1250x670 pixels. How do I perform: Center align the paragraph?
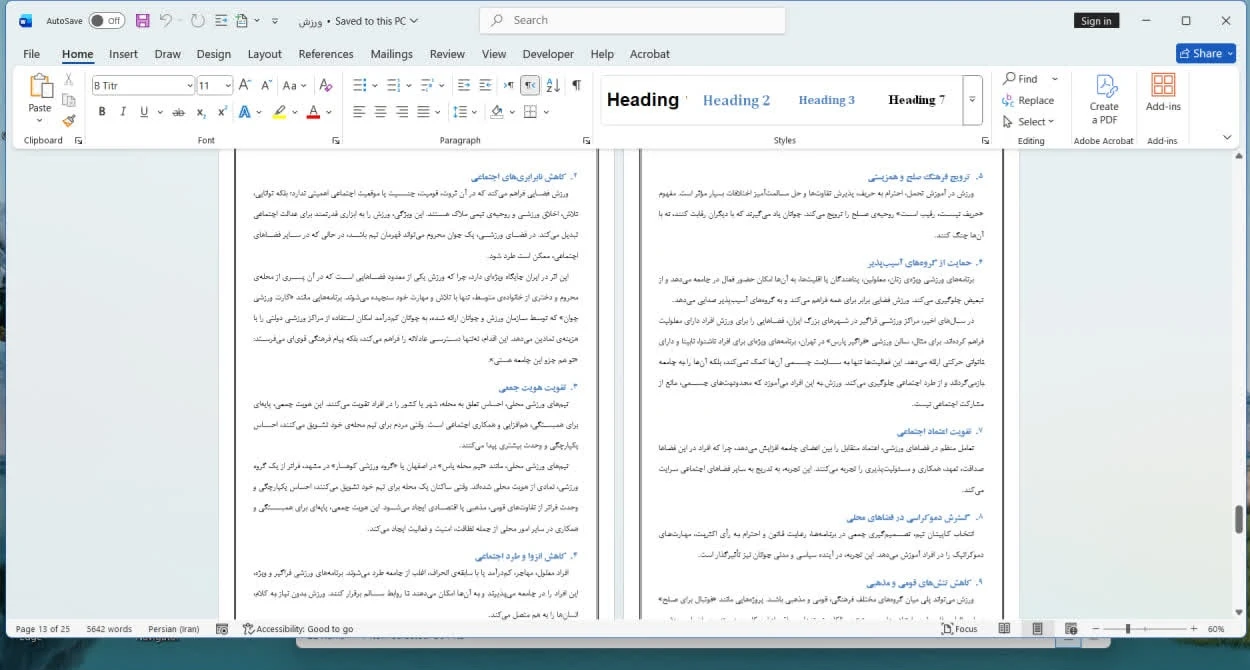point(380,112)
